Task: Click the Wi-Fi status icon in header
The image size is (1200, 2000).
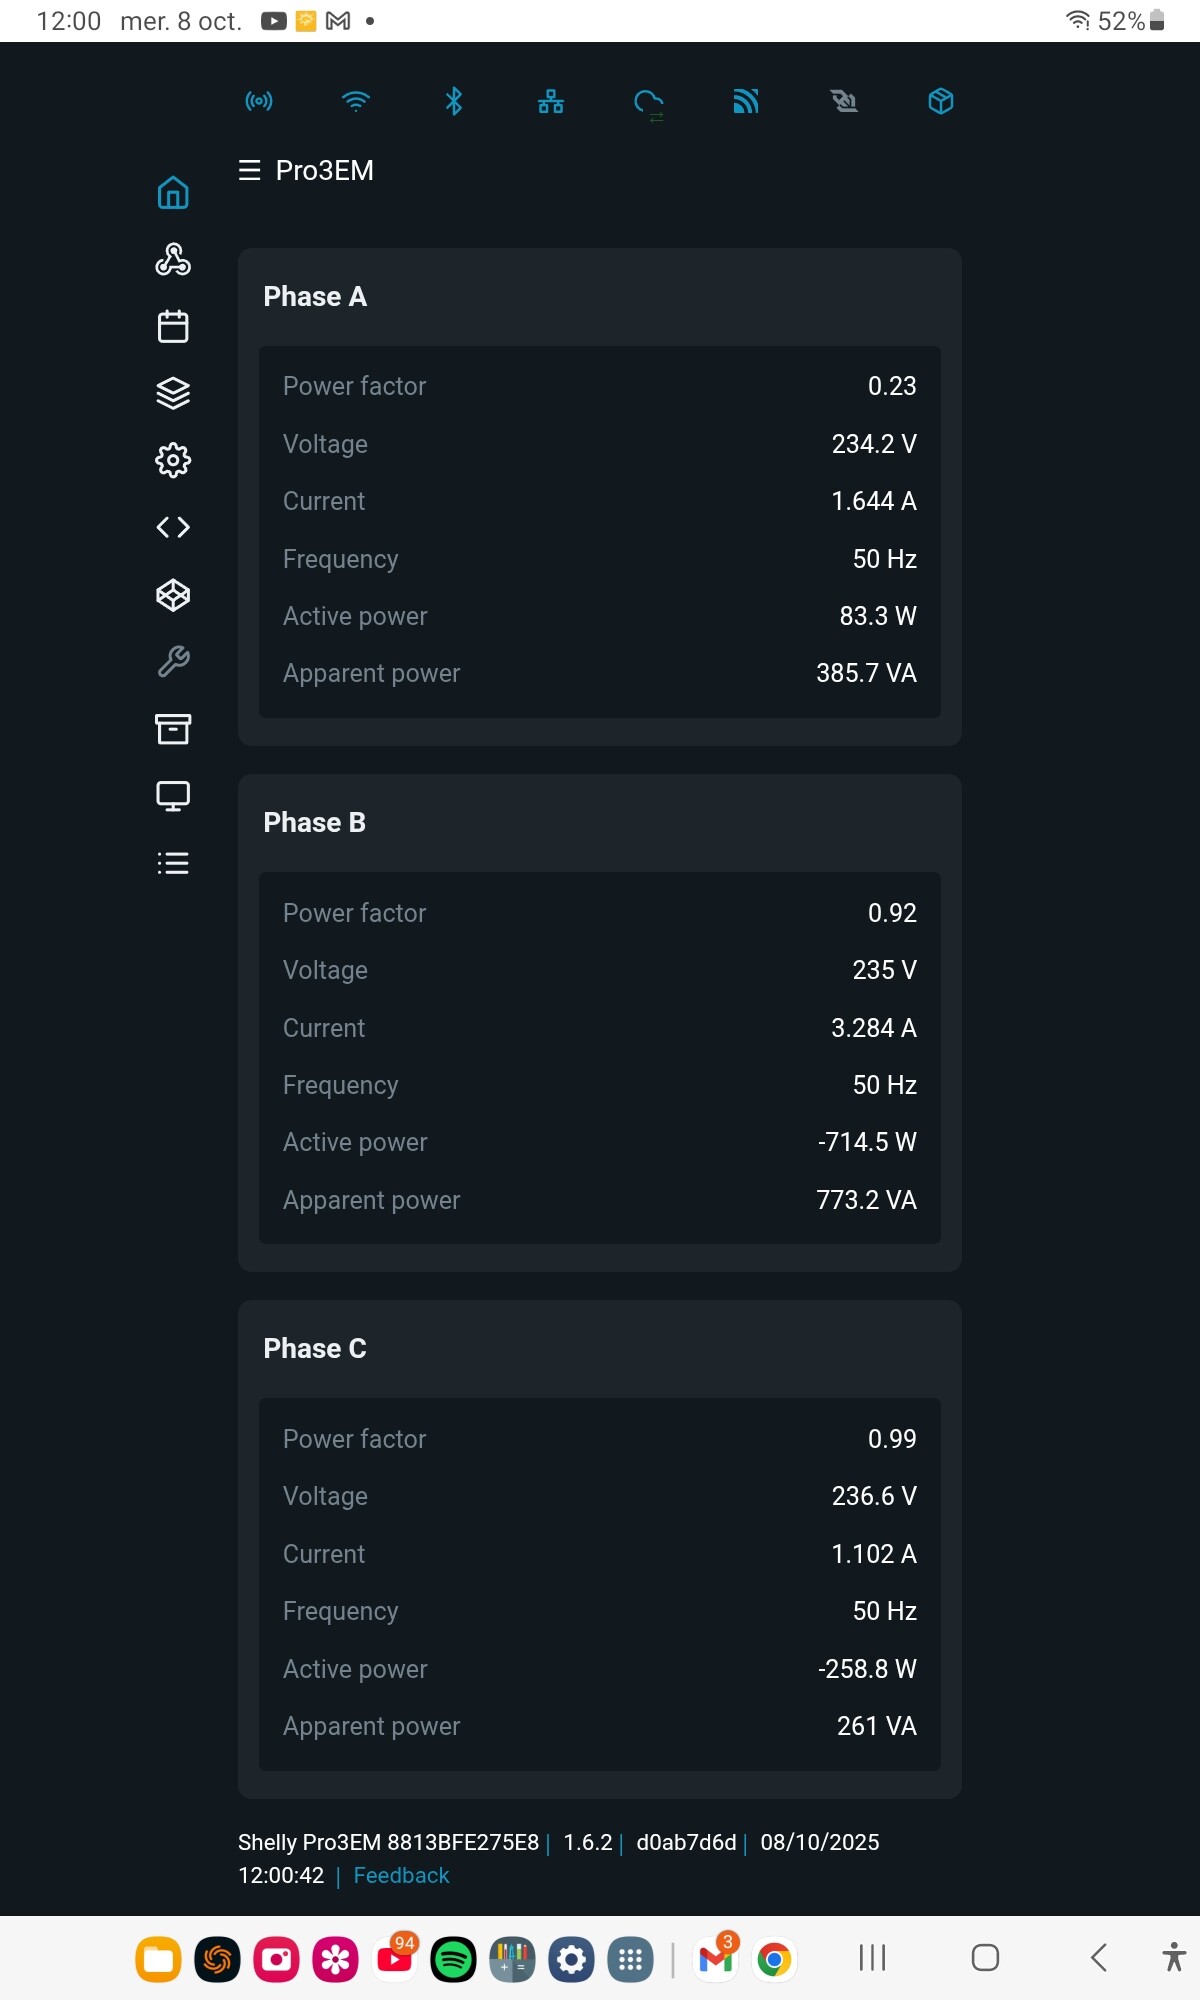Action: coord(355,101)
